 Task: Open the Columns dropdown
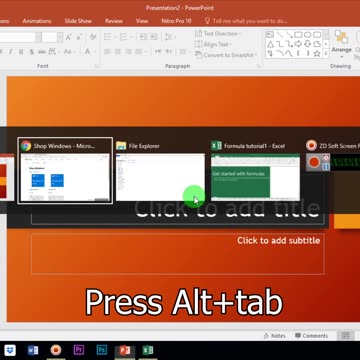click(184, 52)
